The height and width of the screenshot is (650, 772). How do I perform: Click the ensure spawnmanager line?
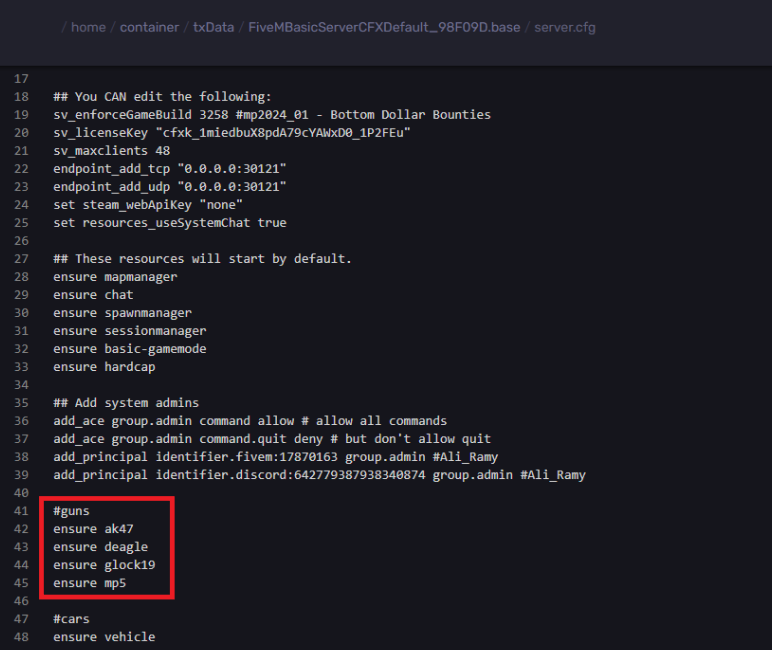(122, 313)
